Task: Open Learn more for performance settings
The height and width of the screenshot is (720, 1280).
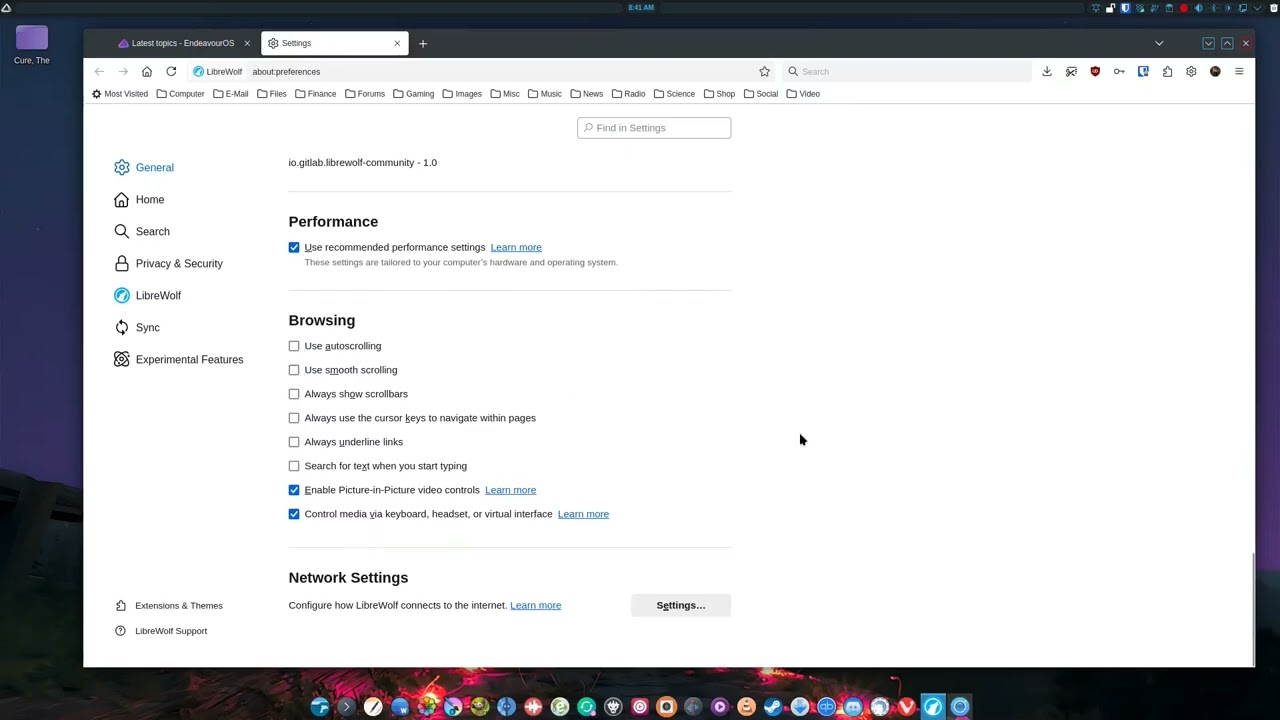Action: pos(516,247)
